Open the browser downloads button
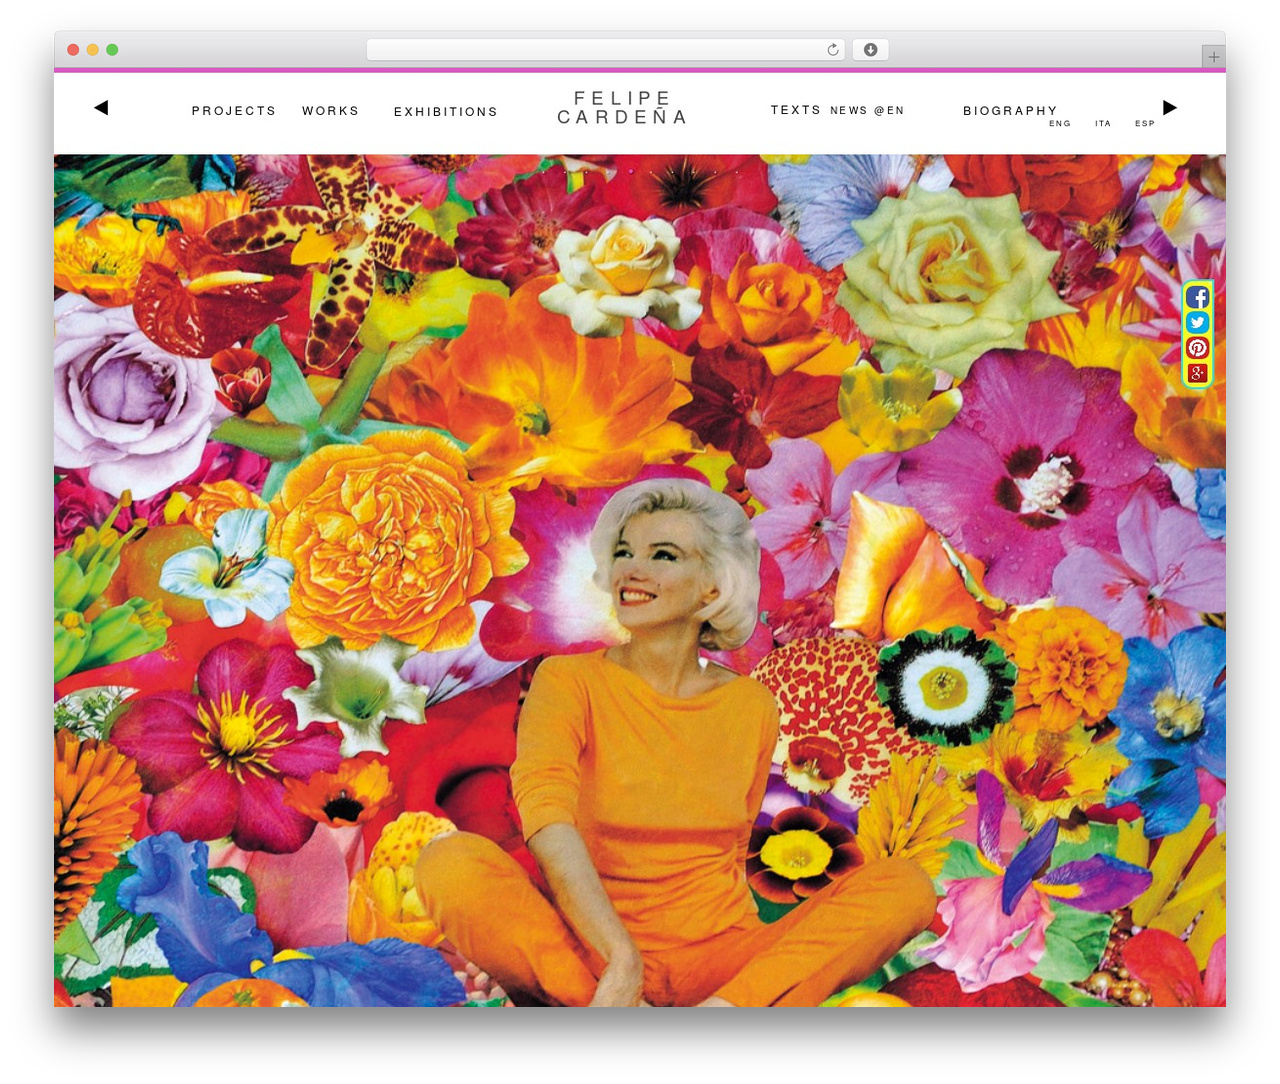Image resolution: width=1280 pixels, height=1084 pixels. (x=870, y=50)
